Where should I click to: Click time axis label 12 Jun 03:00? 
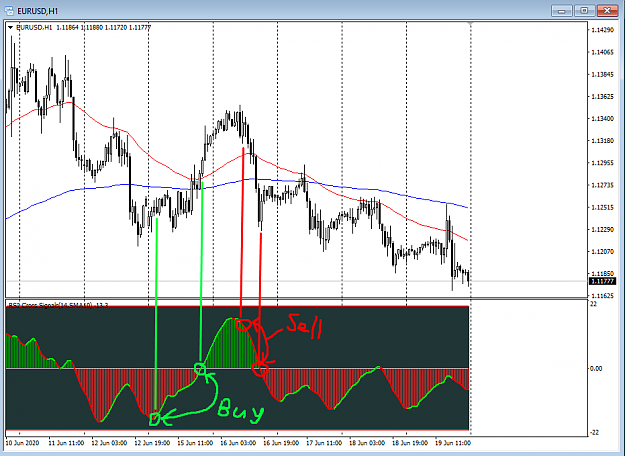[109, 443]
